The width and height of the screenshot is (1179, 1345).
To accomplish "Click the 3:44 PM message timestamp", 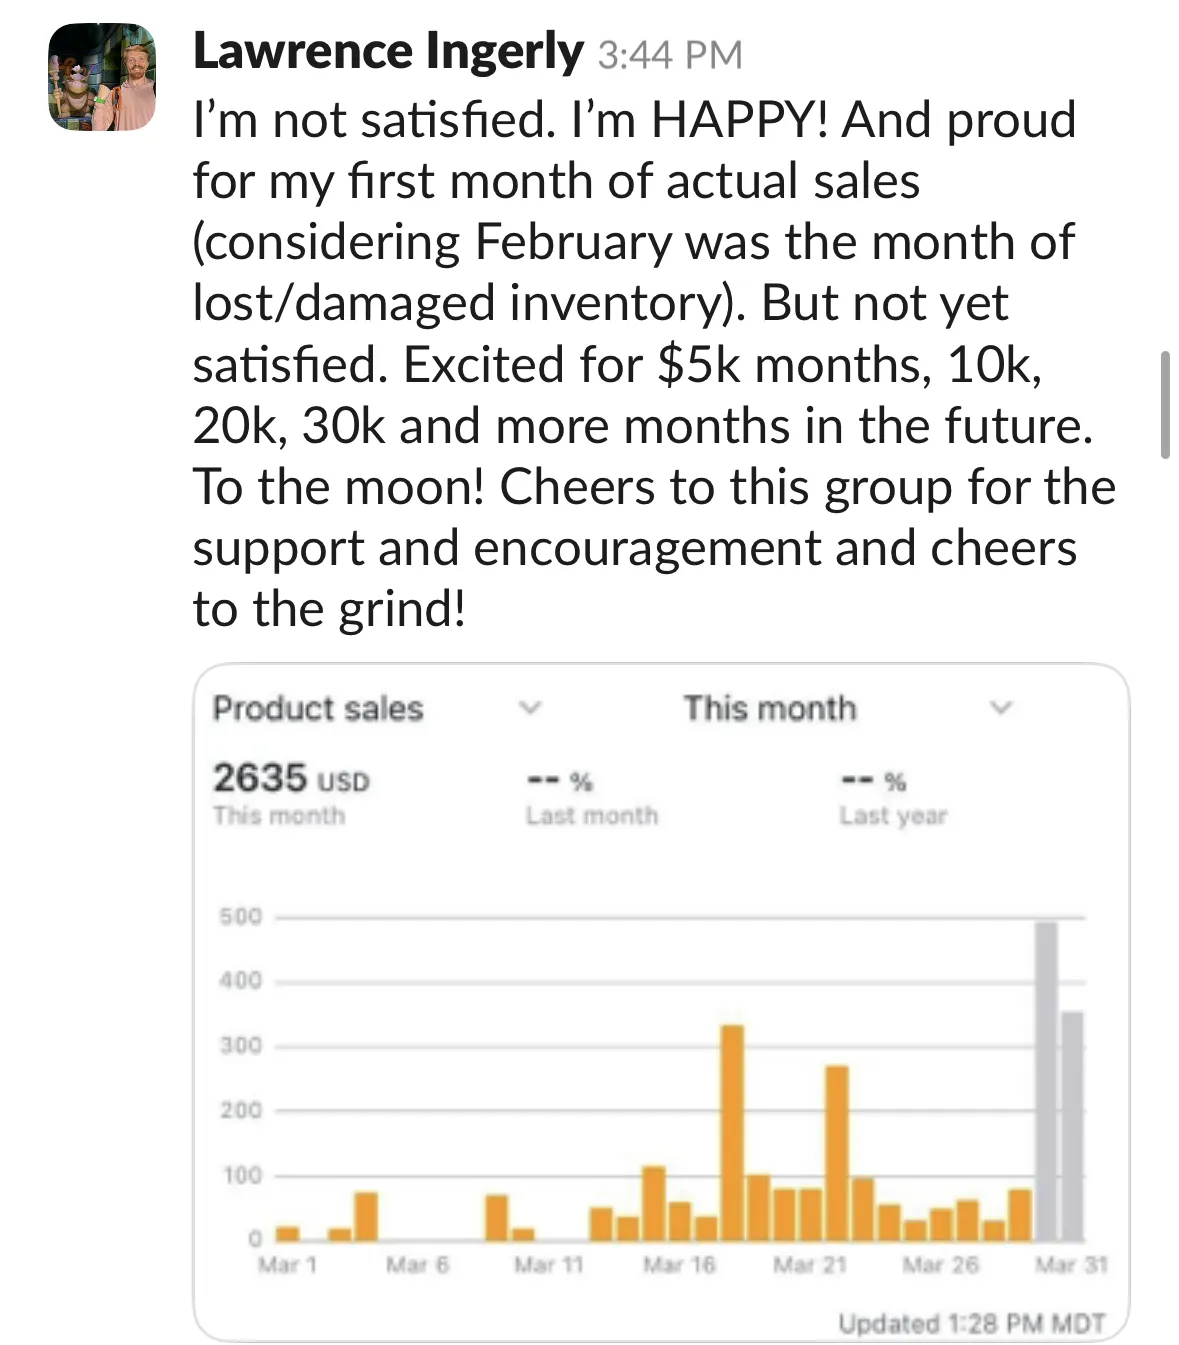I will [x=670, y=54].
